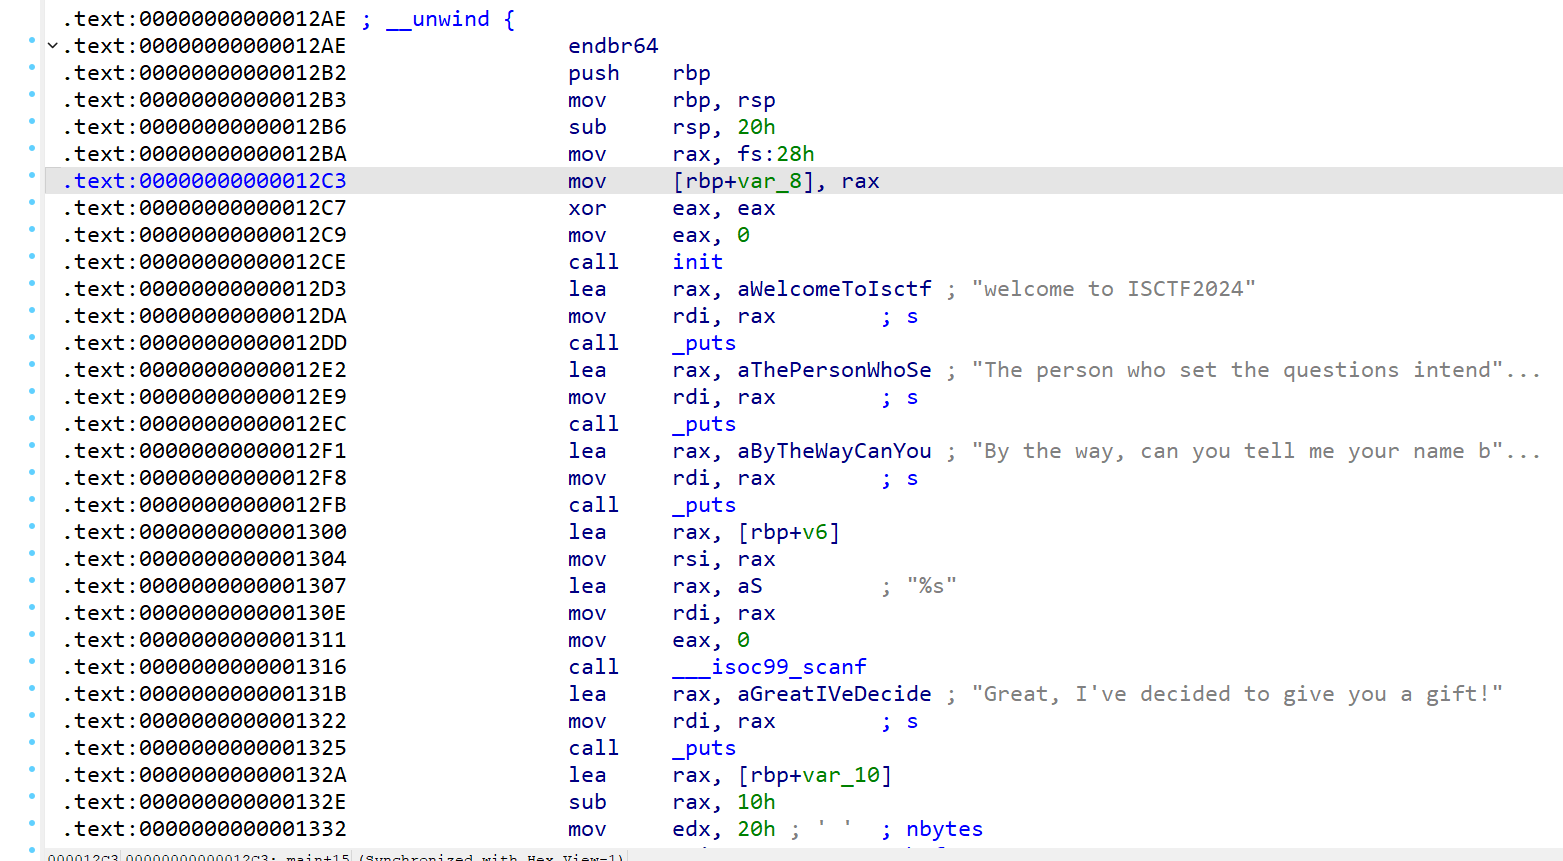Select address .text:00000000000012BA
Screen dimensions: 1563x861
pos(204,154)
